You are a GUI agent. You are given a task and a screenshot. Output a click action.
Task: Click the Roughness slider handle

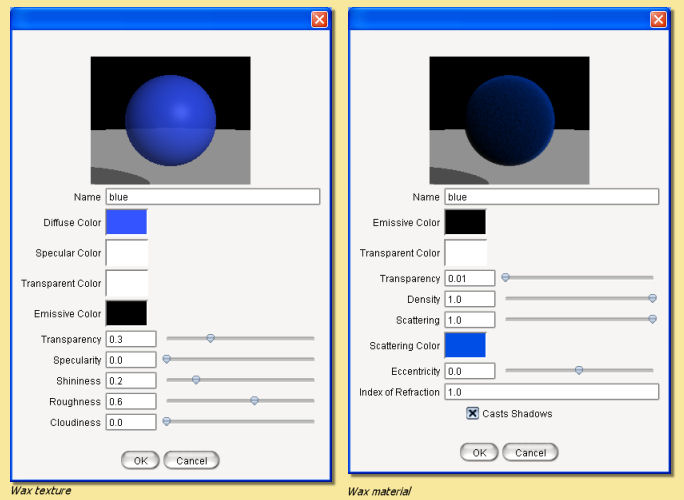254,400
